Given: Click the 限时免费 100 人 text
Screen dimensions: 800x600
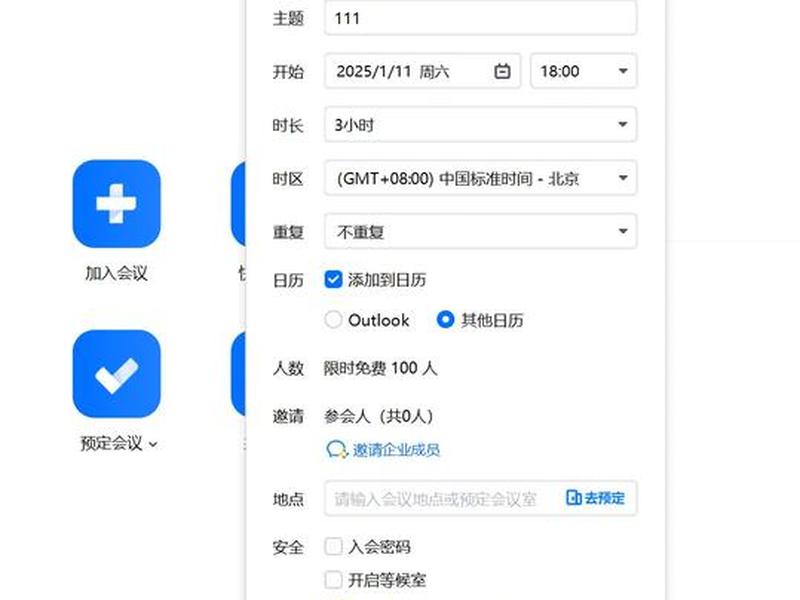Looking at the screenshot, I should (x=380, y=368).
